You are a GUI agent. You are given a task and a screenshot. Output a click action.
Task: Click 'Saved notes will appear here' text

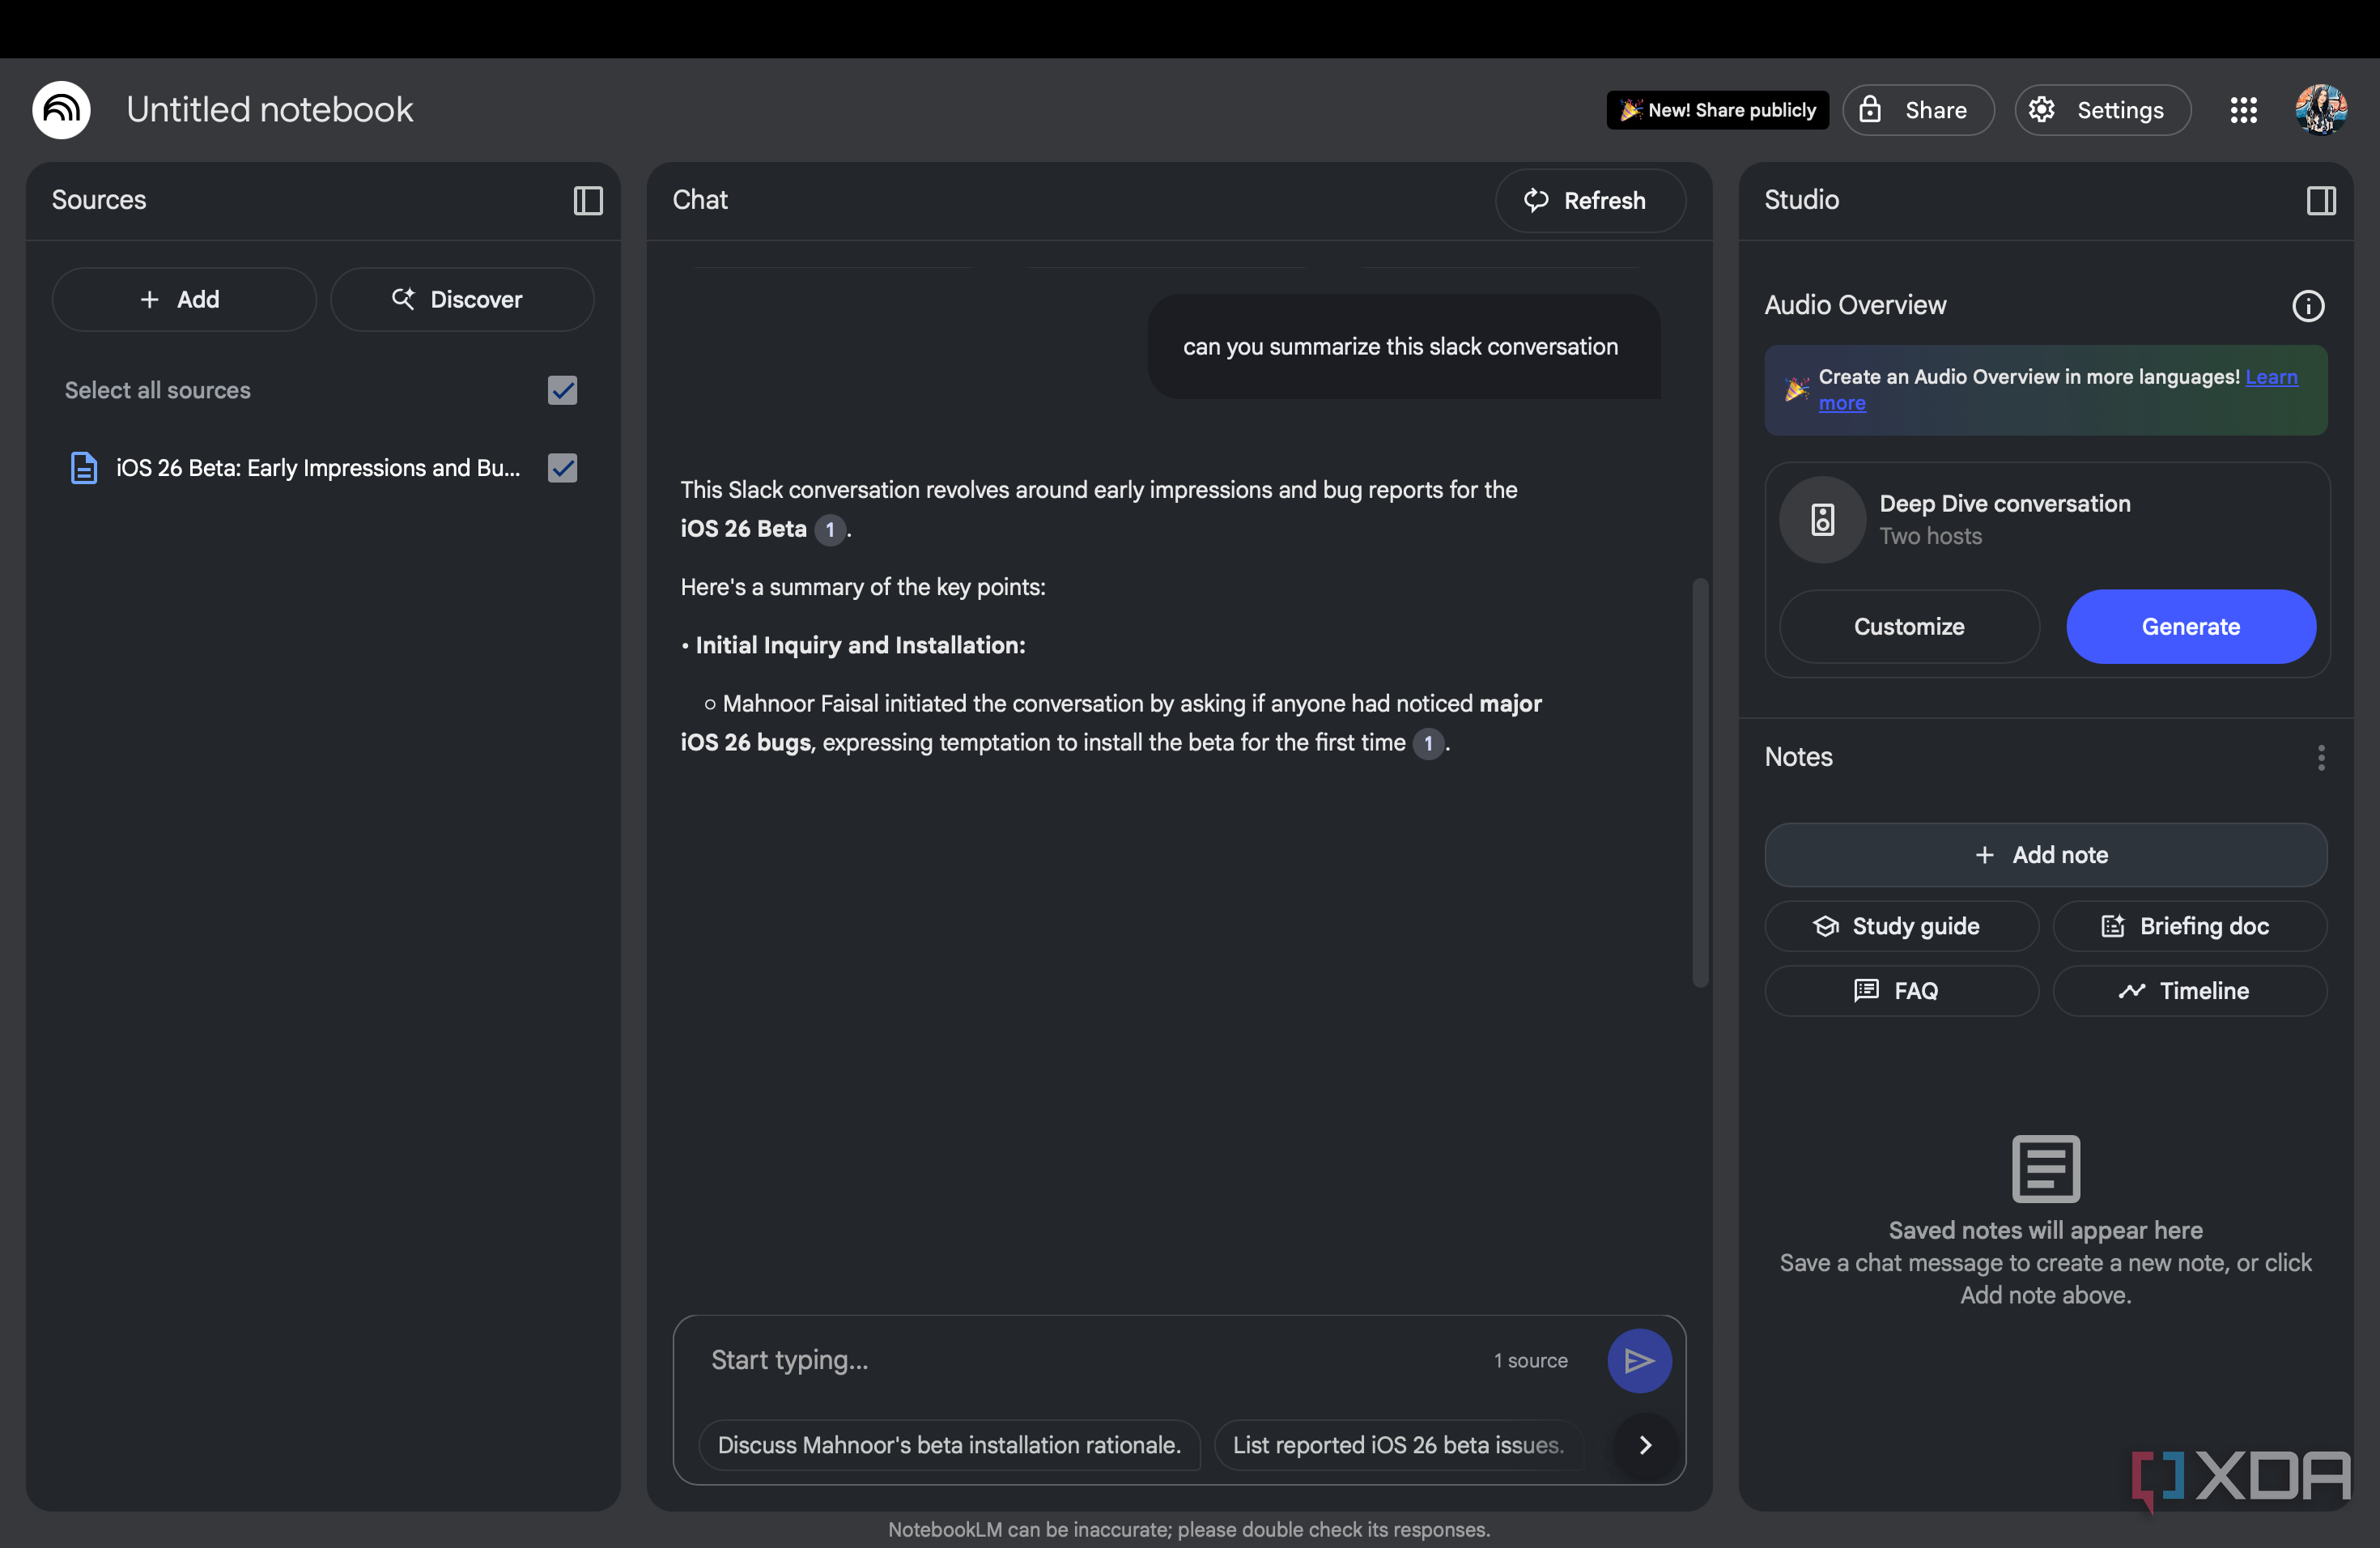pyautogui.click(x=2045, y=1230)
